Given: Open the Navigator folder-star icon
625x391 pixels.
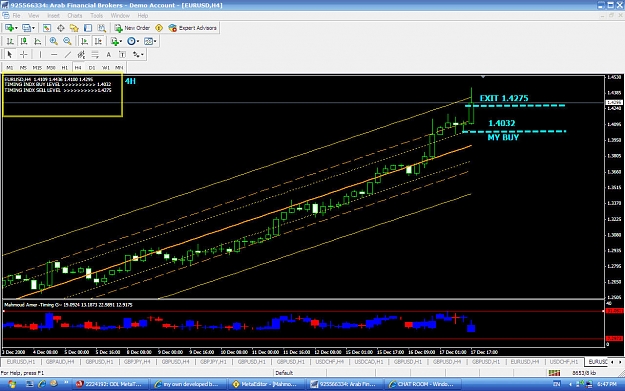Looking at the screenshot, I should 74,28.
